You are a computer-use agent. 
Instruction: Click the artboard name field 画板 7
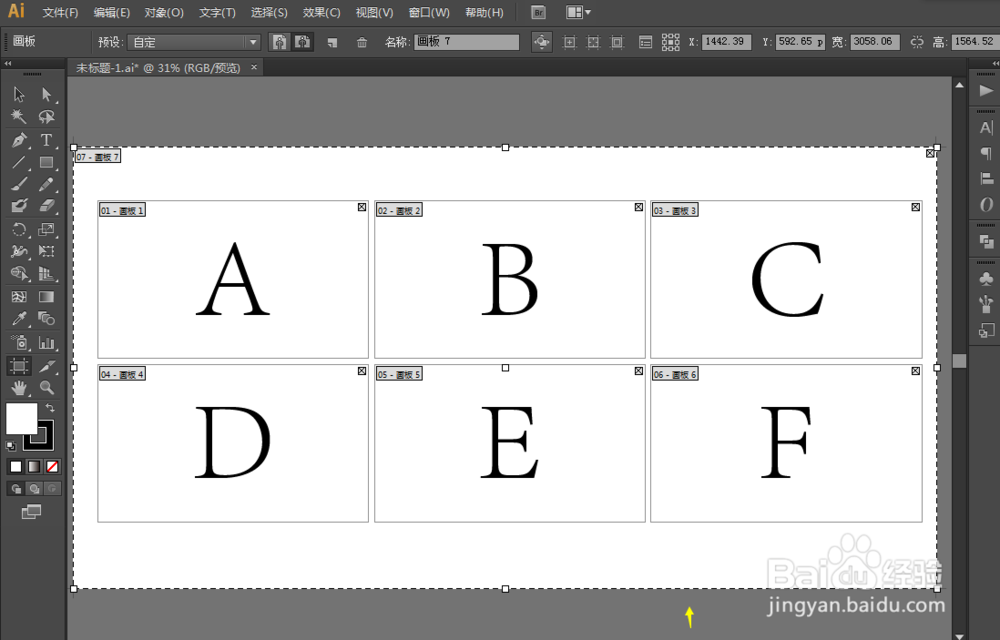[466, 42]
